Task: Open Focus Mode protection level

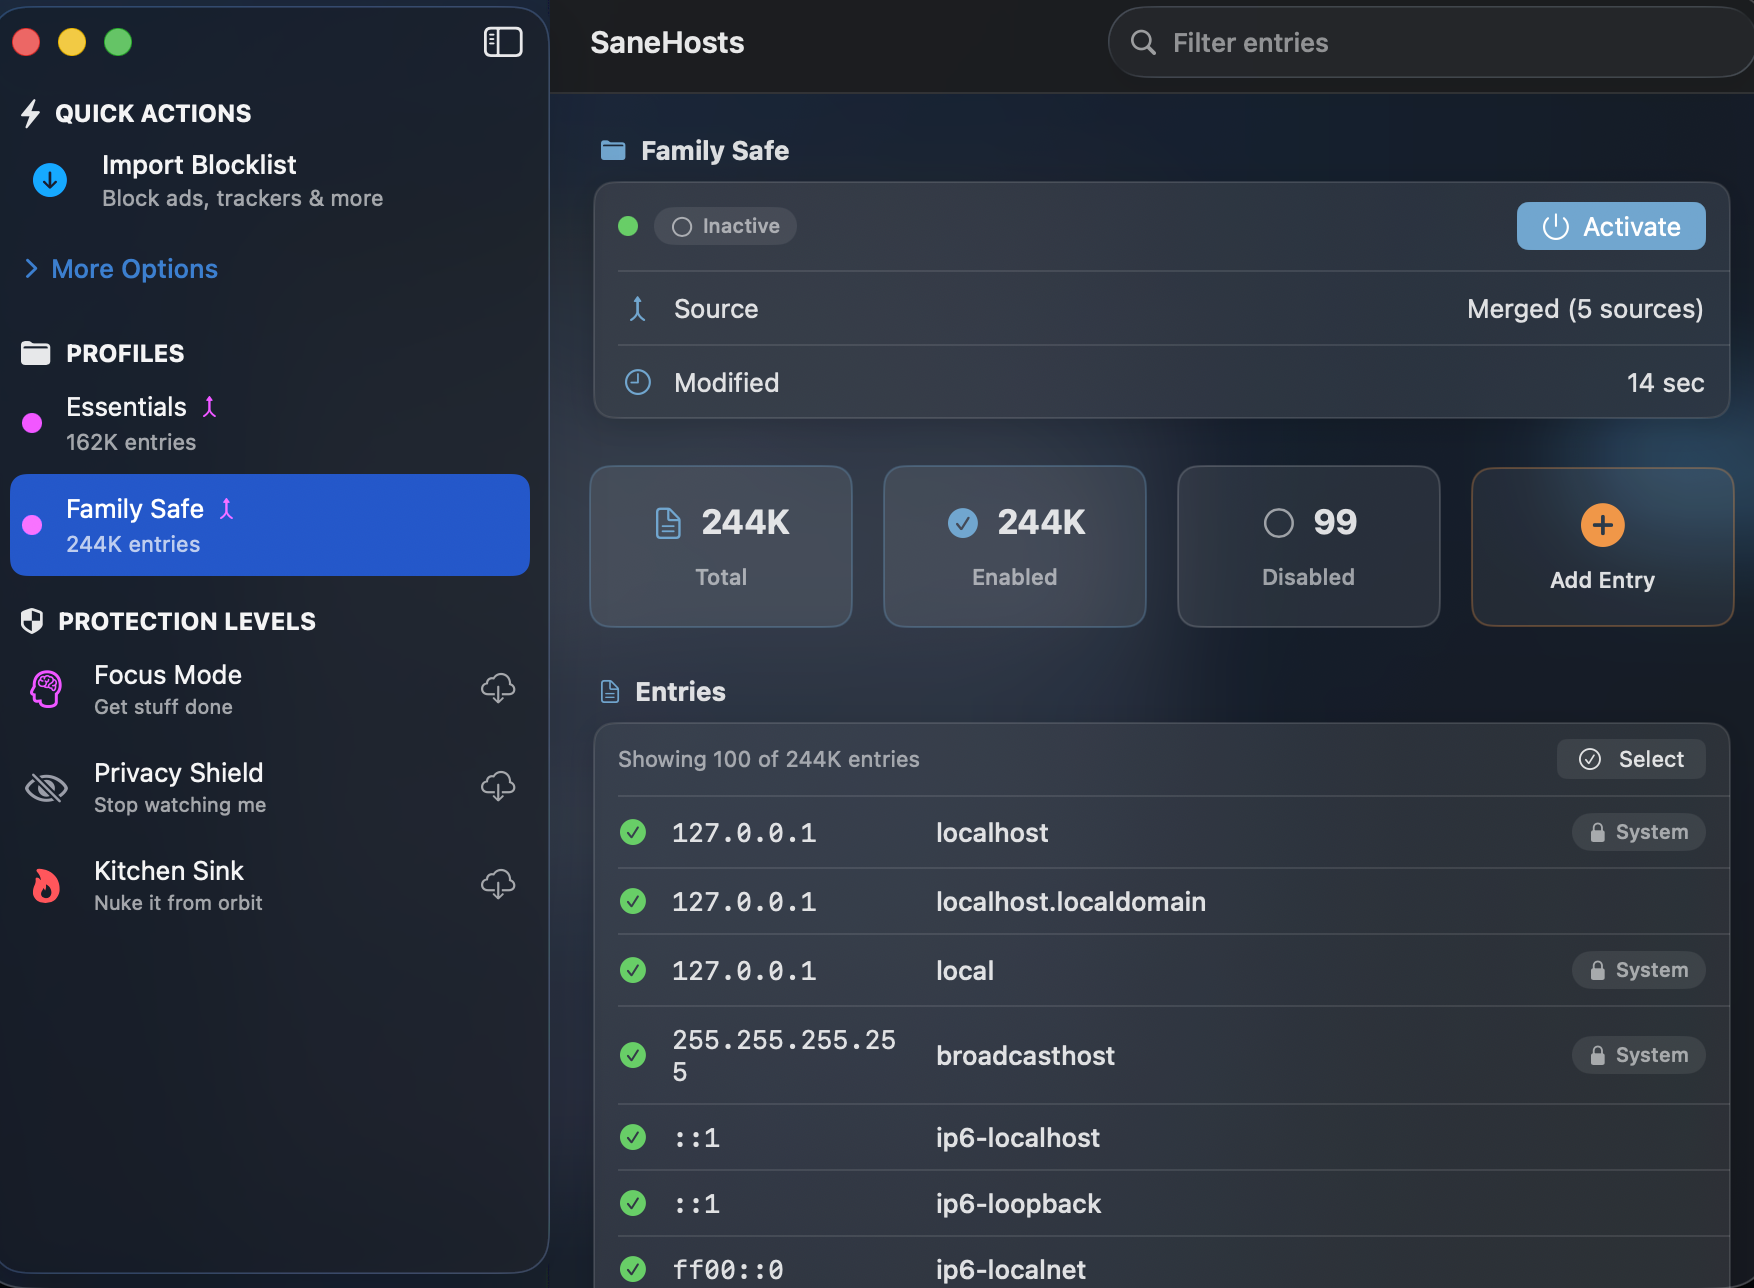Action: 270,689
